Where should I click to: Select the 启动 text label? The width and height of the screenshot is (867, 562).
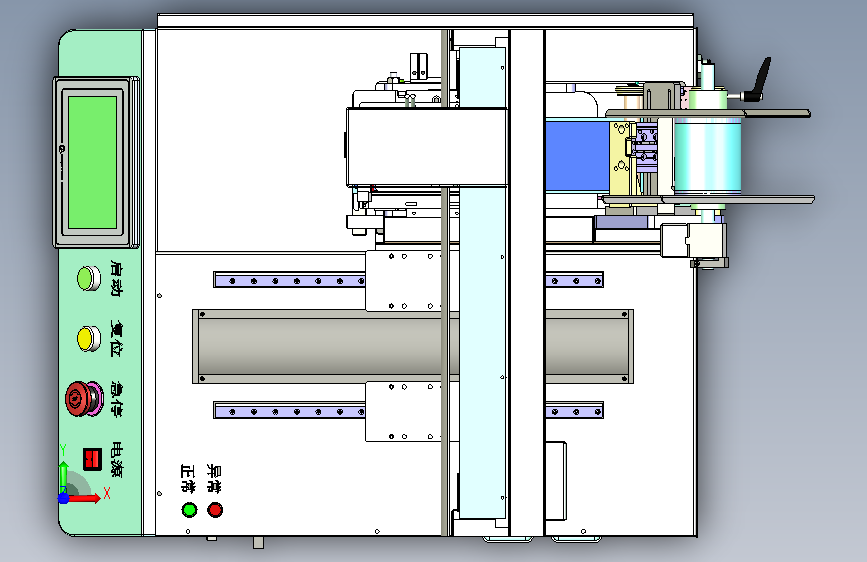(x=117, y=279)
